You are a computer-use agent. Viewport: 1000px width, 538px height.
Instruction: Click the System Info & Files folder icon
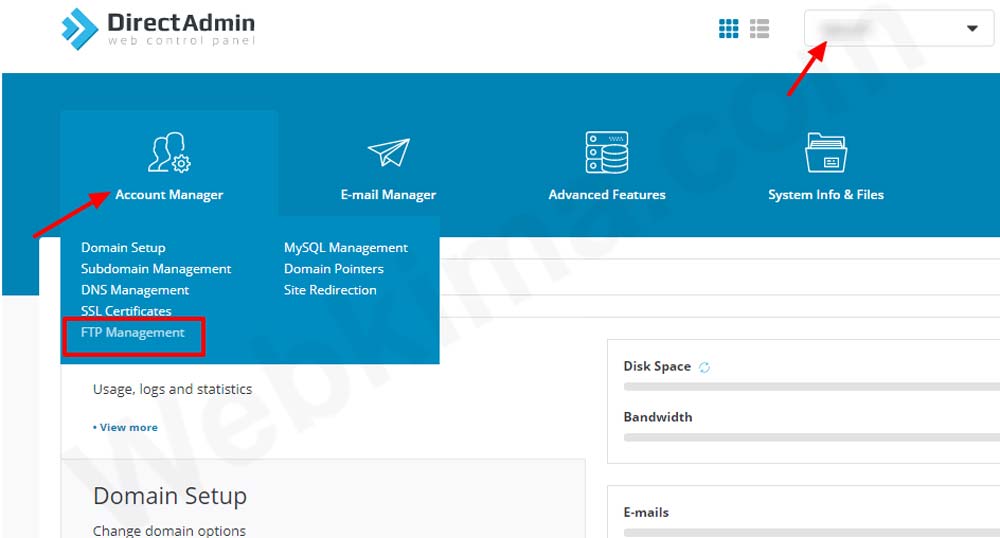coord(826,152)
